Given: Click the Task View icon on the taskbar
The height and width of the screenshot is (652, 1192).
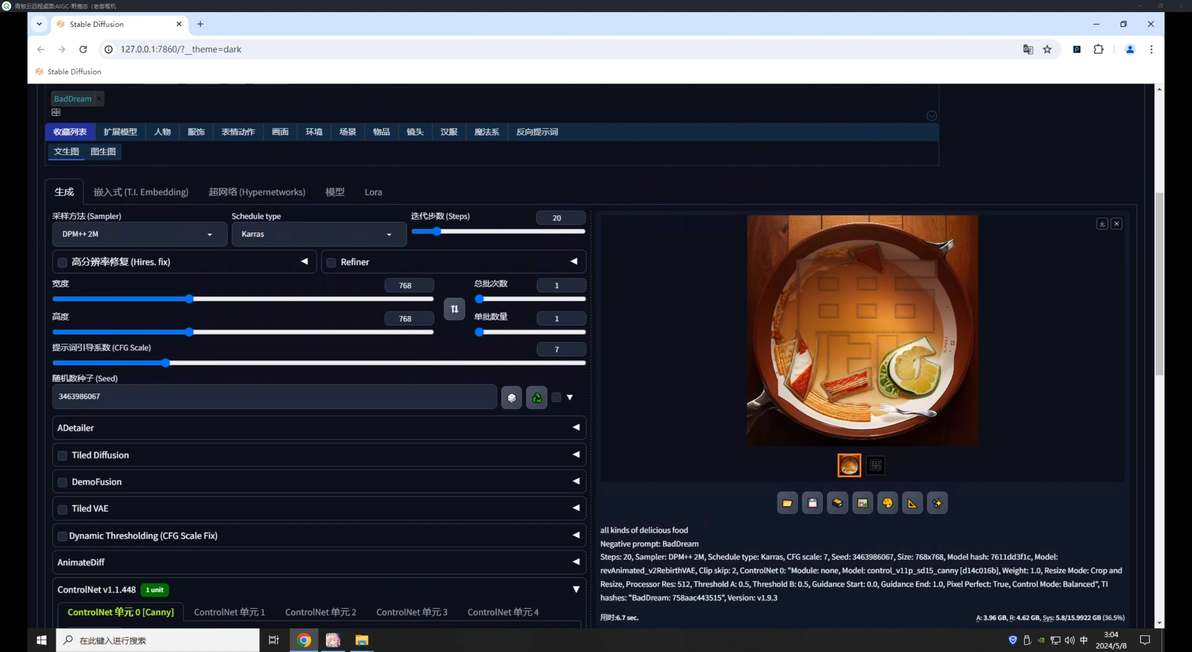Looking at the screenshot, I should click(274, 640).
